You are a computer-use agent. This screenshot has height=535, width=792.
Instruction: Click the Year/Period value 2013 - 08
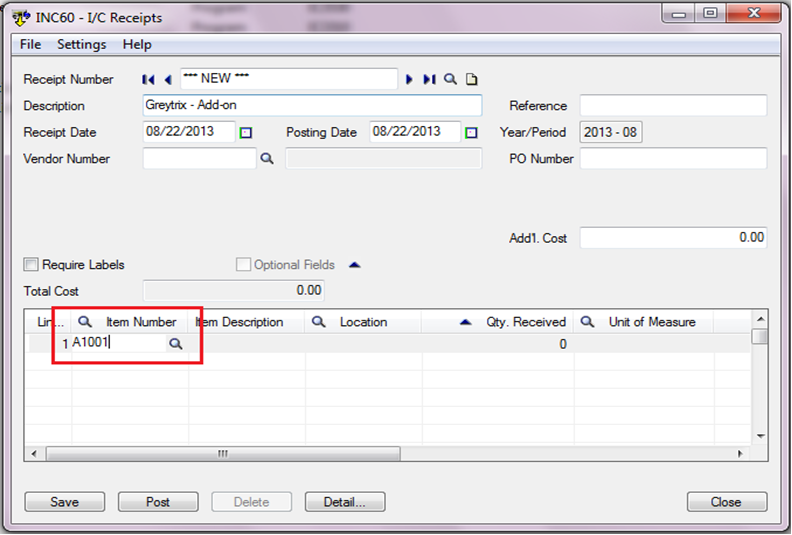[x=611, y=132]
